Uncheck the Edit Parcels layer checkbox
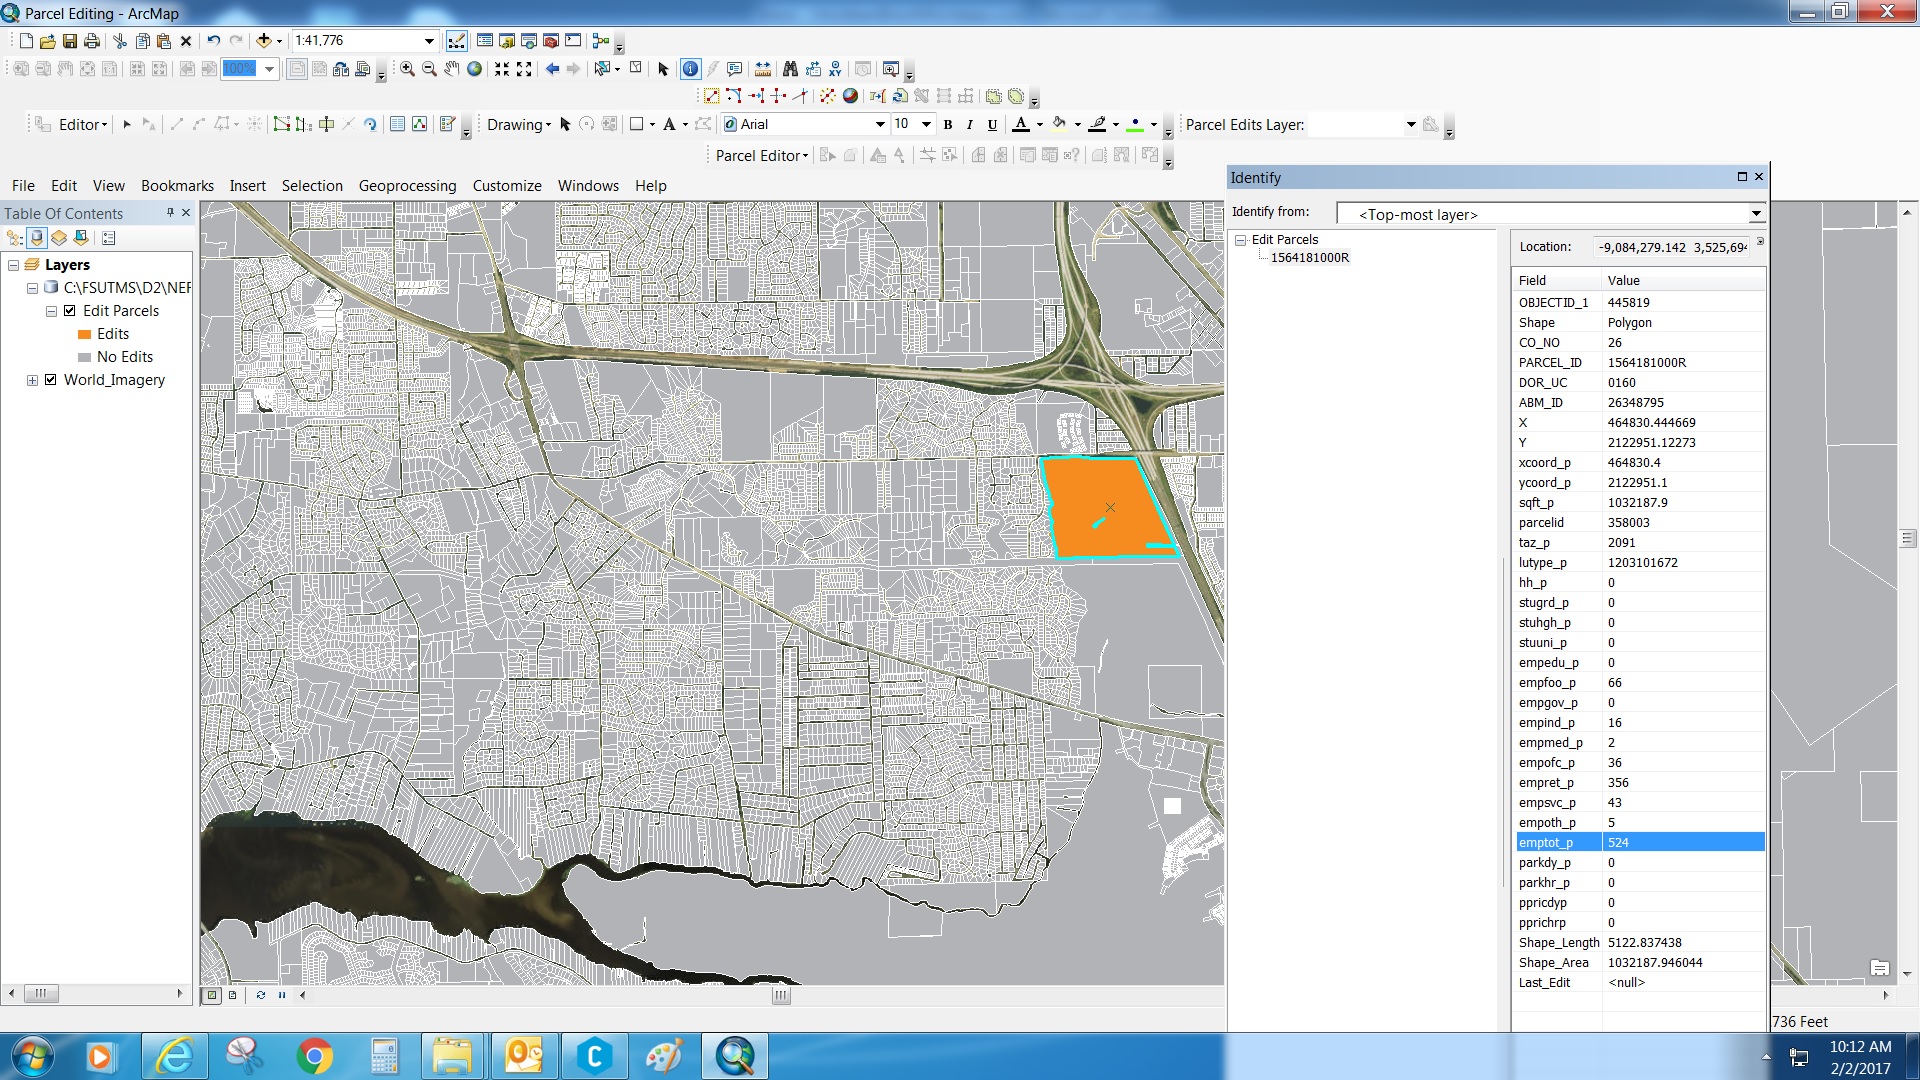1920x1080 pixels. tap(70, 311)
